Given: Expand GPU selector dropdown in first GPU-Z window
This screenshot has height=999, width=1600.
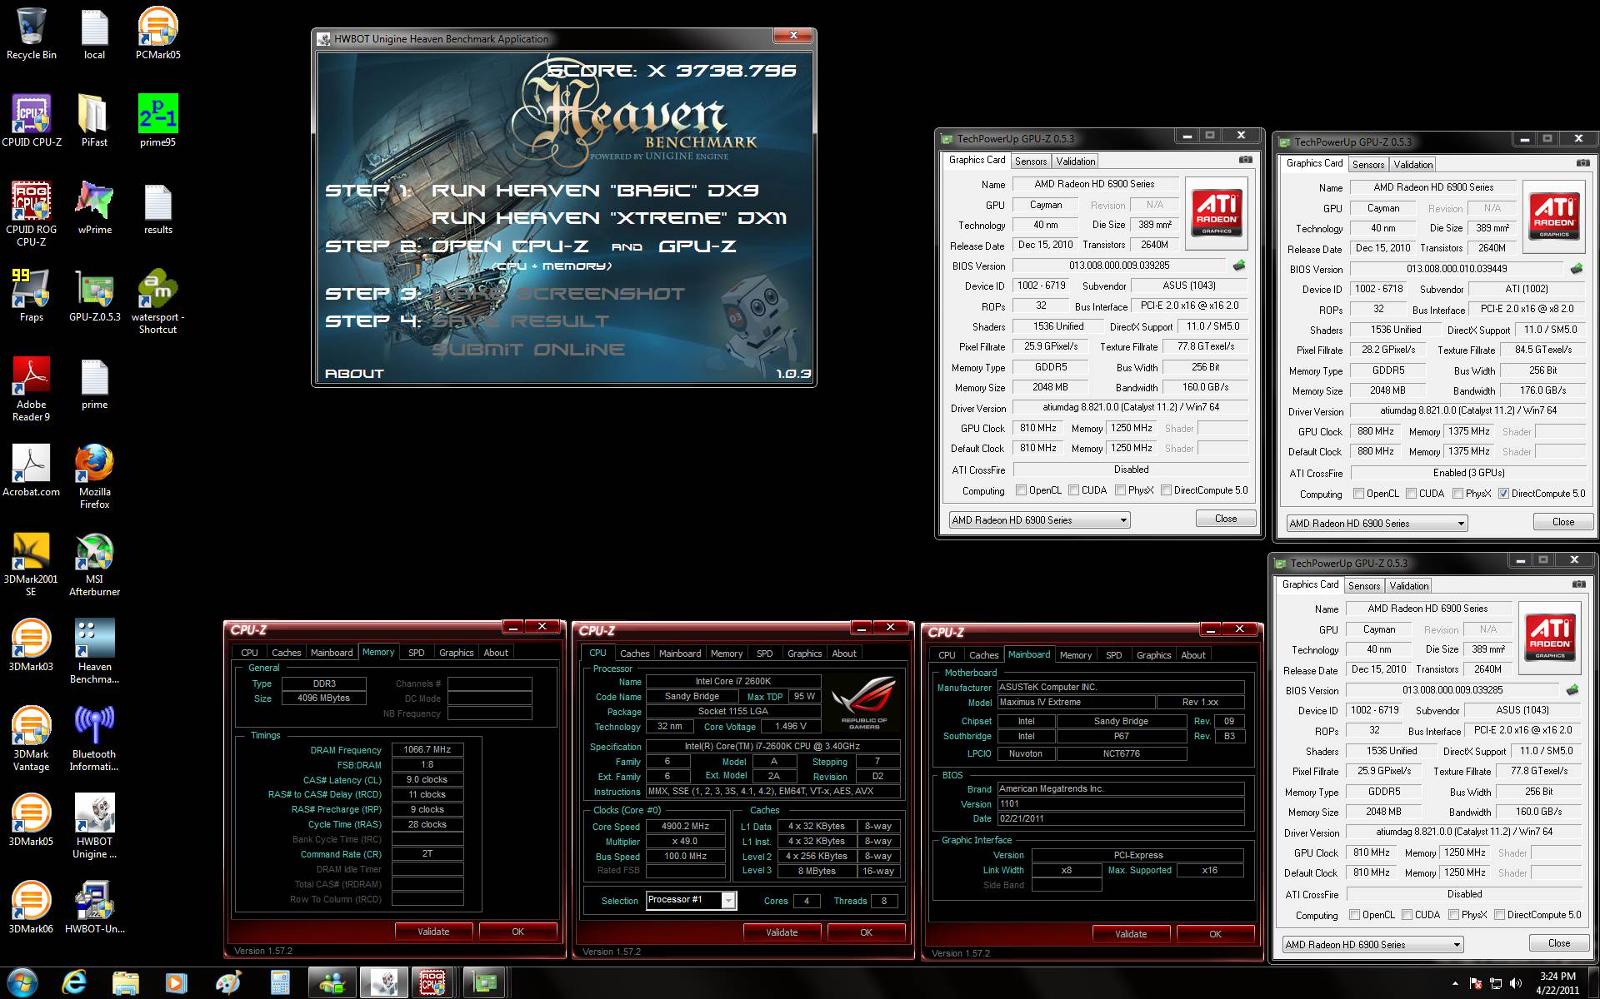Looking at the screenshot, I should (1123, 520).
